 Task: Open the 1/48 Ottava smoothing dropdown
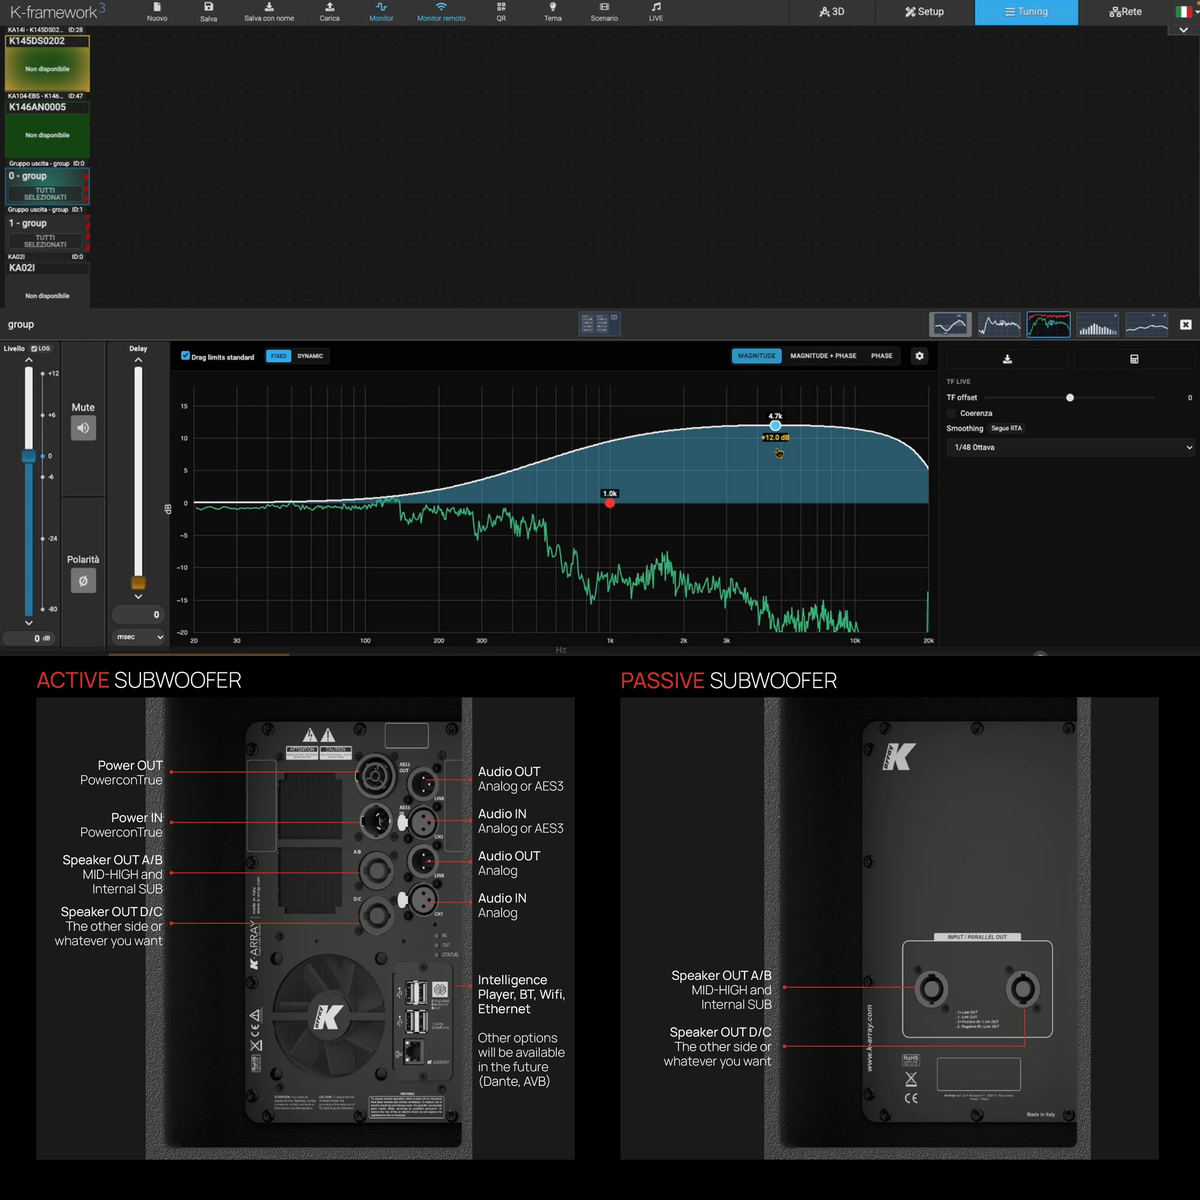[x=1071, y=448]
